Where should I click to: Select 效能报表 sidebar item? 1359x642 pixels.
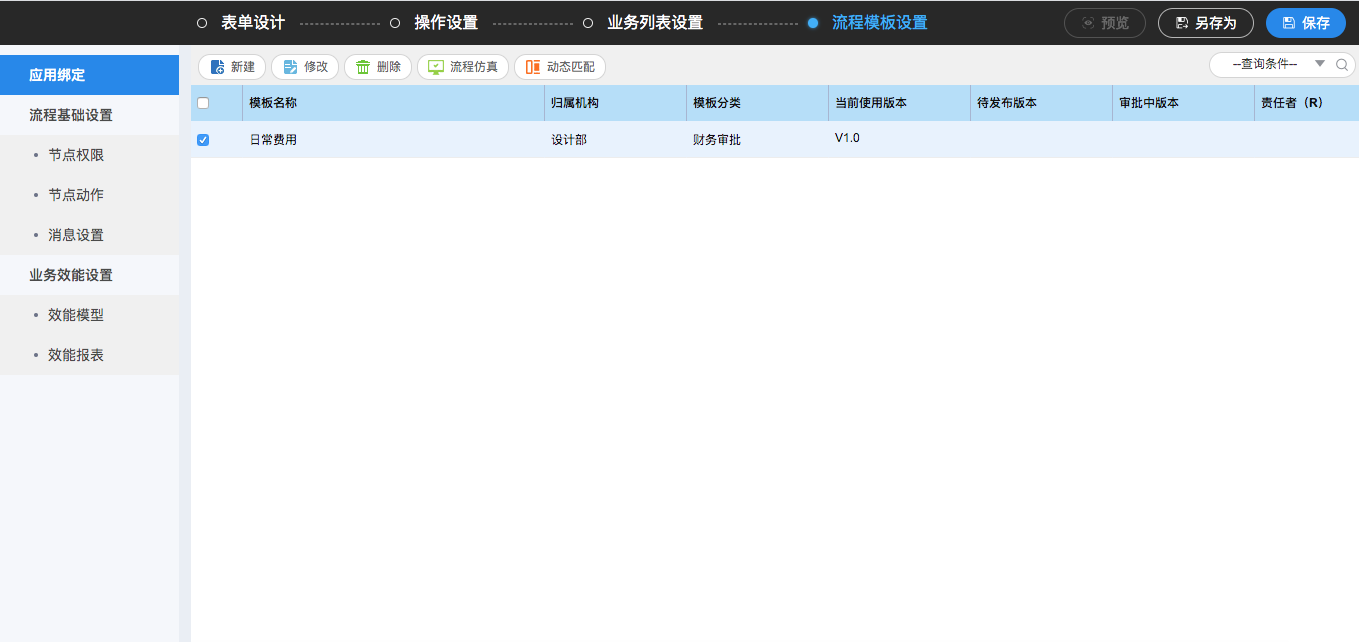coord(89,355)
